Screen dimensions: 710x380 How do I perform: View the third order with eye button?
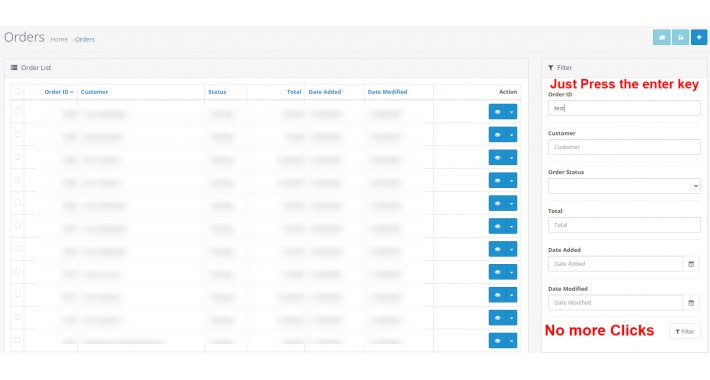497,158
